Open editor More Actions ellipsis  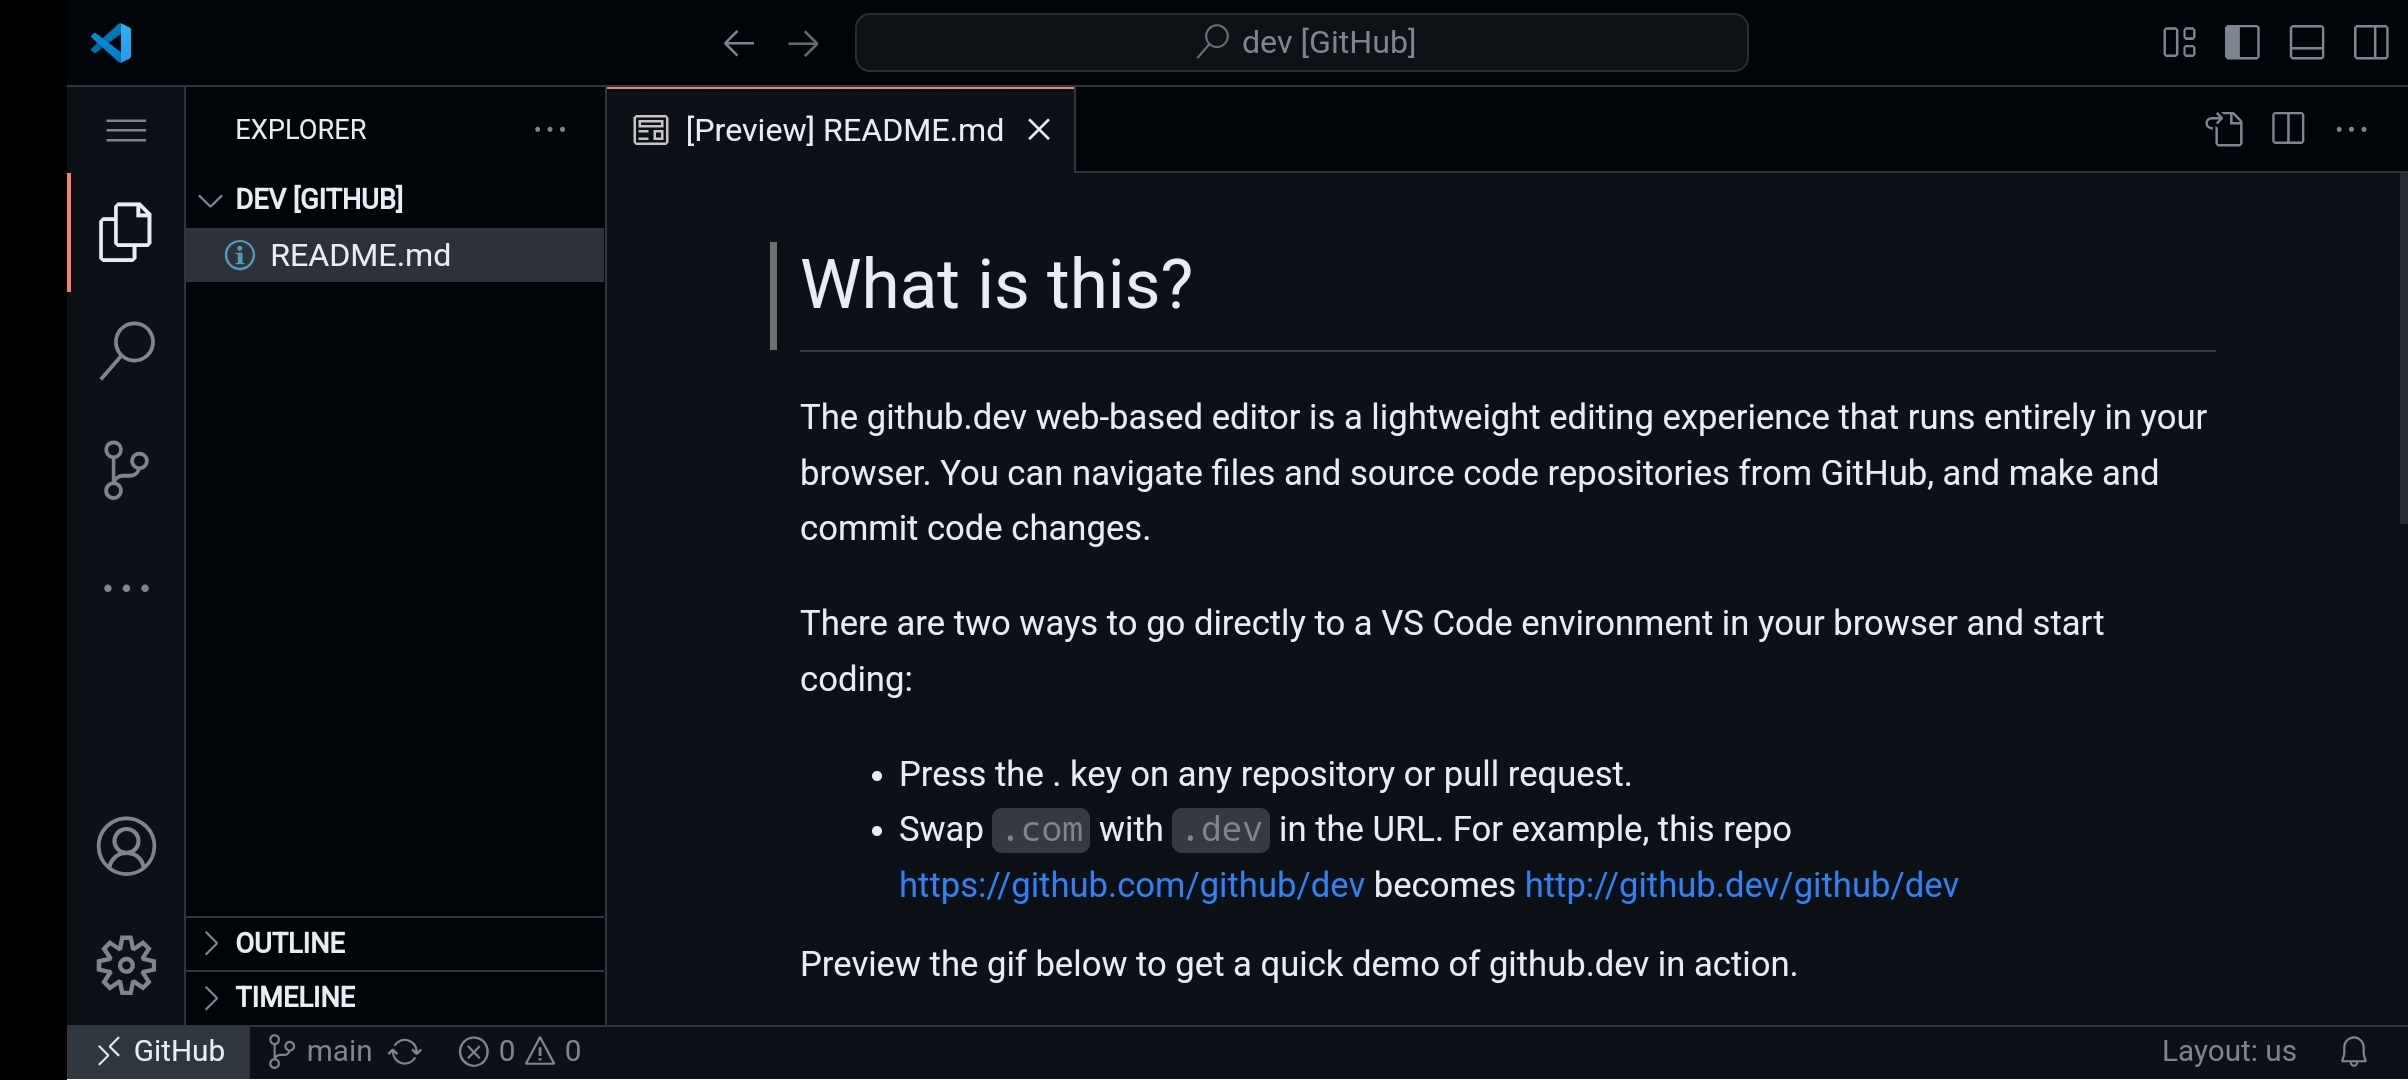[2351, 129]
